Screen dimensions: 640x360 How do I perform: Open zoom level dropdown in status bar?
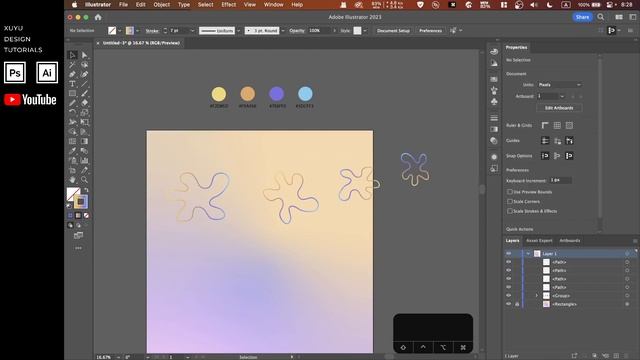[119, 357]
